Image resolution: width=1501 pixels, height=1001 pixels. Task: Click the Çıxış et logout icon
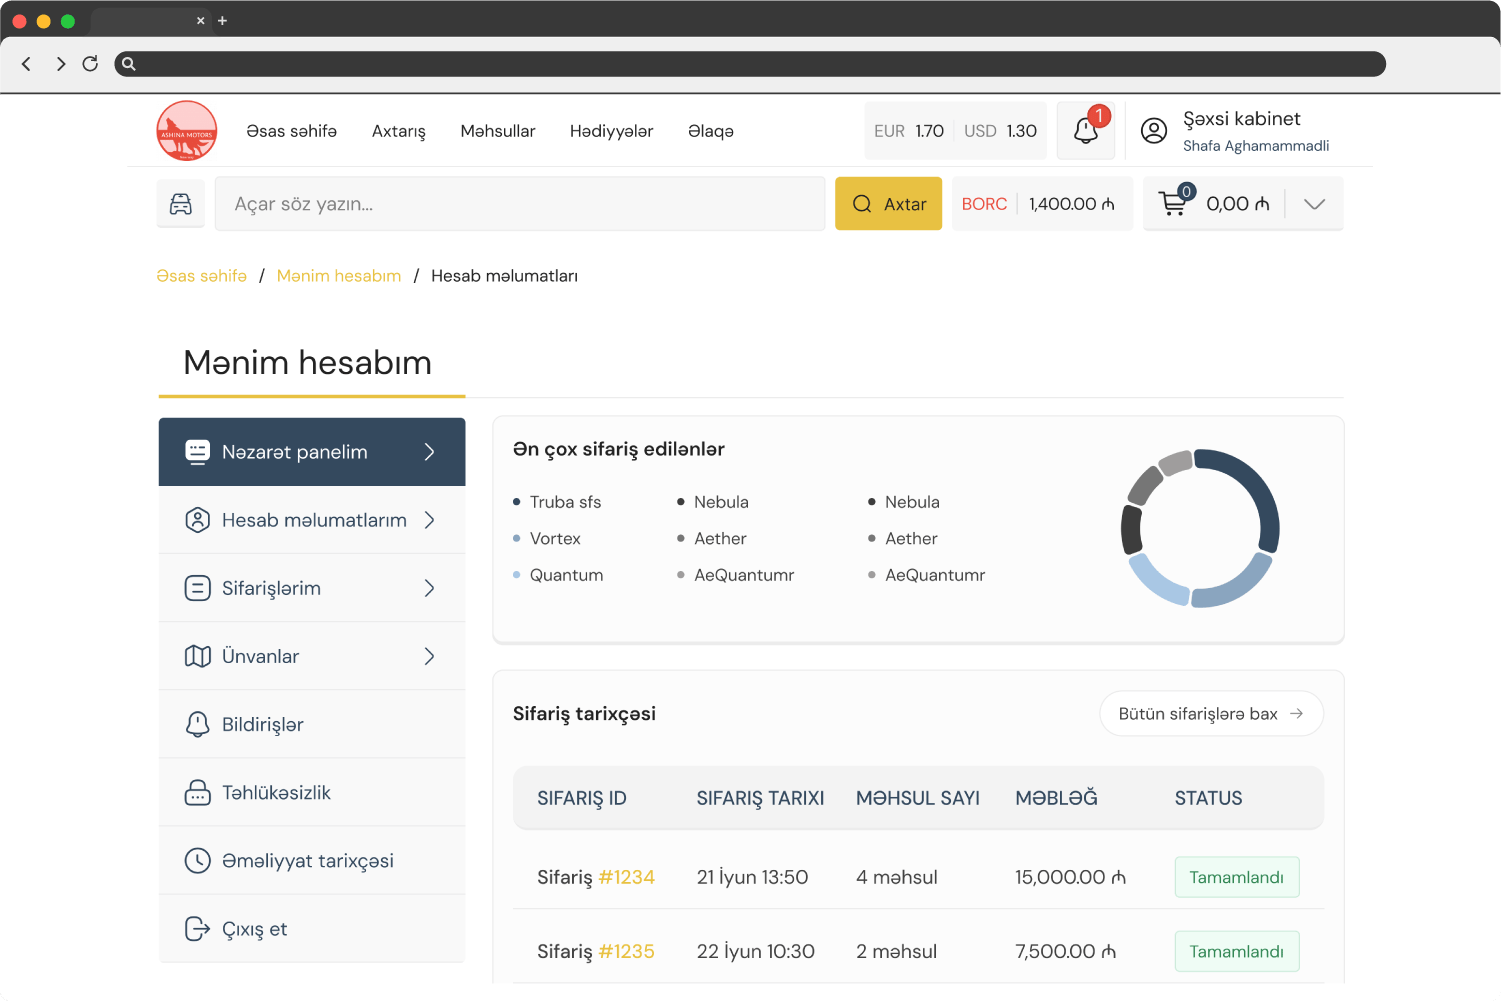point(197,928)
